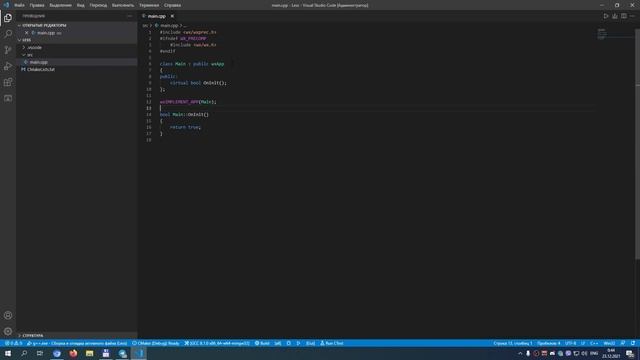This screenshot has height=360, width=640.
Task: Open the Windows Start menu
Action: [x=8, y=353]
